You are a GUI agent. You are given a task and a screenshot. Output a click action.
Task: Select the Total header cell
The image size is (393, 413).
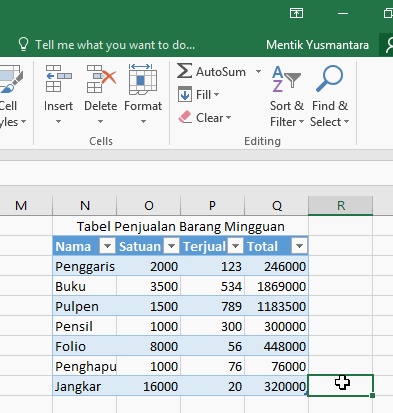pyautogui.click(x=276, y=246)
